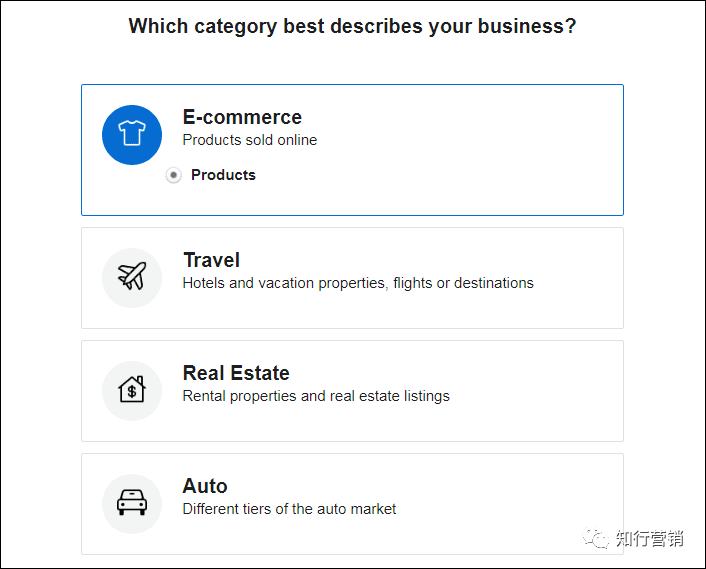The width and height of the screenshot is (706, 569).
Task: Click the bold Products label text
Action: click(x=223, y=175)
